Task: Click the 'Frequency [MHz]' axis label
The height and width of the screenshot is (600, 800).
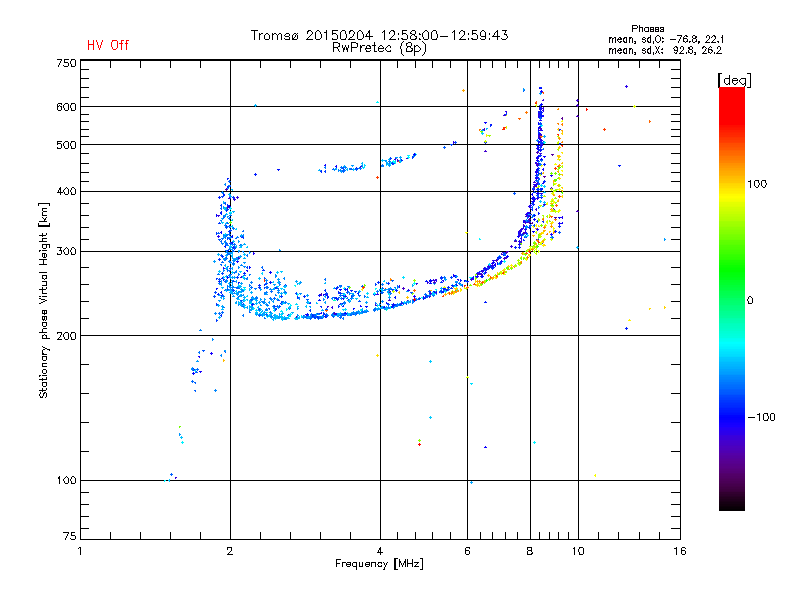Action: pos(379,564)
